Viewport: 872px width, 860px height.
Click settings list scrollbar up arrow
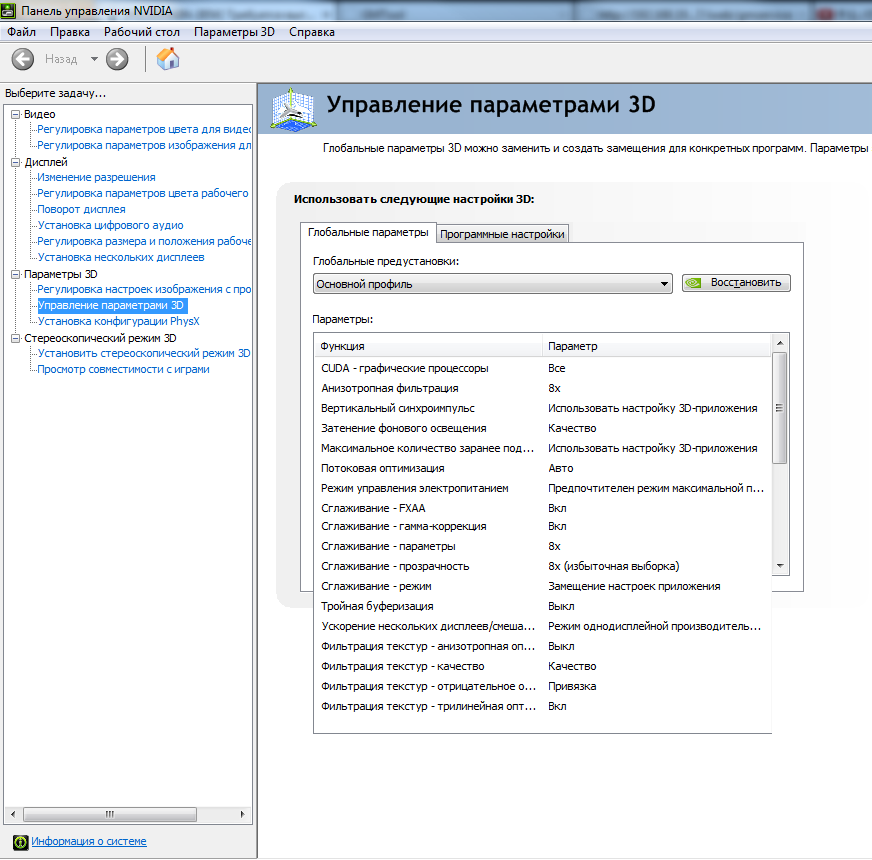tap(780, 343)
